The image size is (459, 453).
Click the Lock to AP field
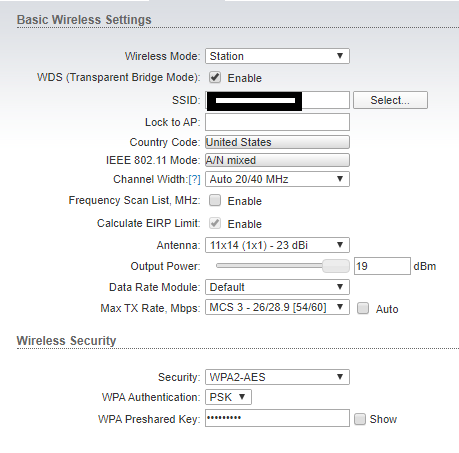click(x=277, y=122)
